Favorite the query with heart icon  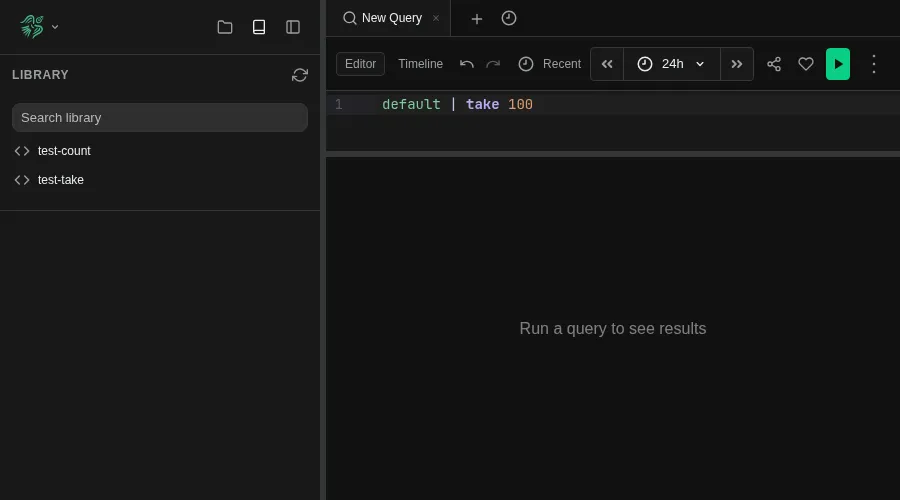click(806, 64)
